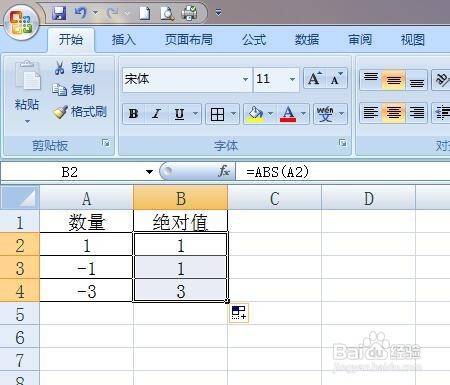Activate the 格式刷 format painter
This screenshot has width=450, height=385.
pyautogui.click(x=79, y=112)
